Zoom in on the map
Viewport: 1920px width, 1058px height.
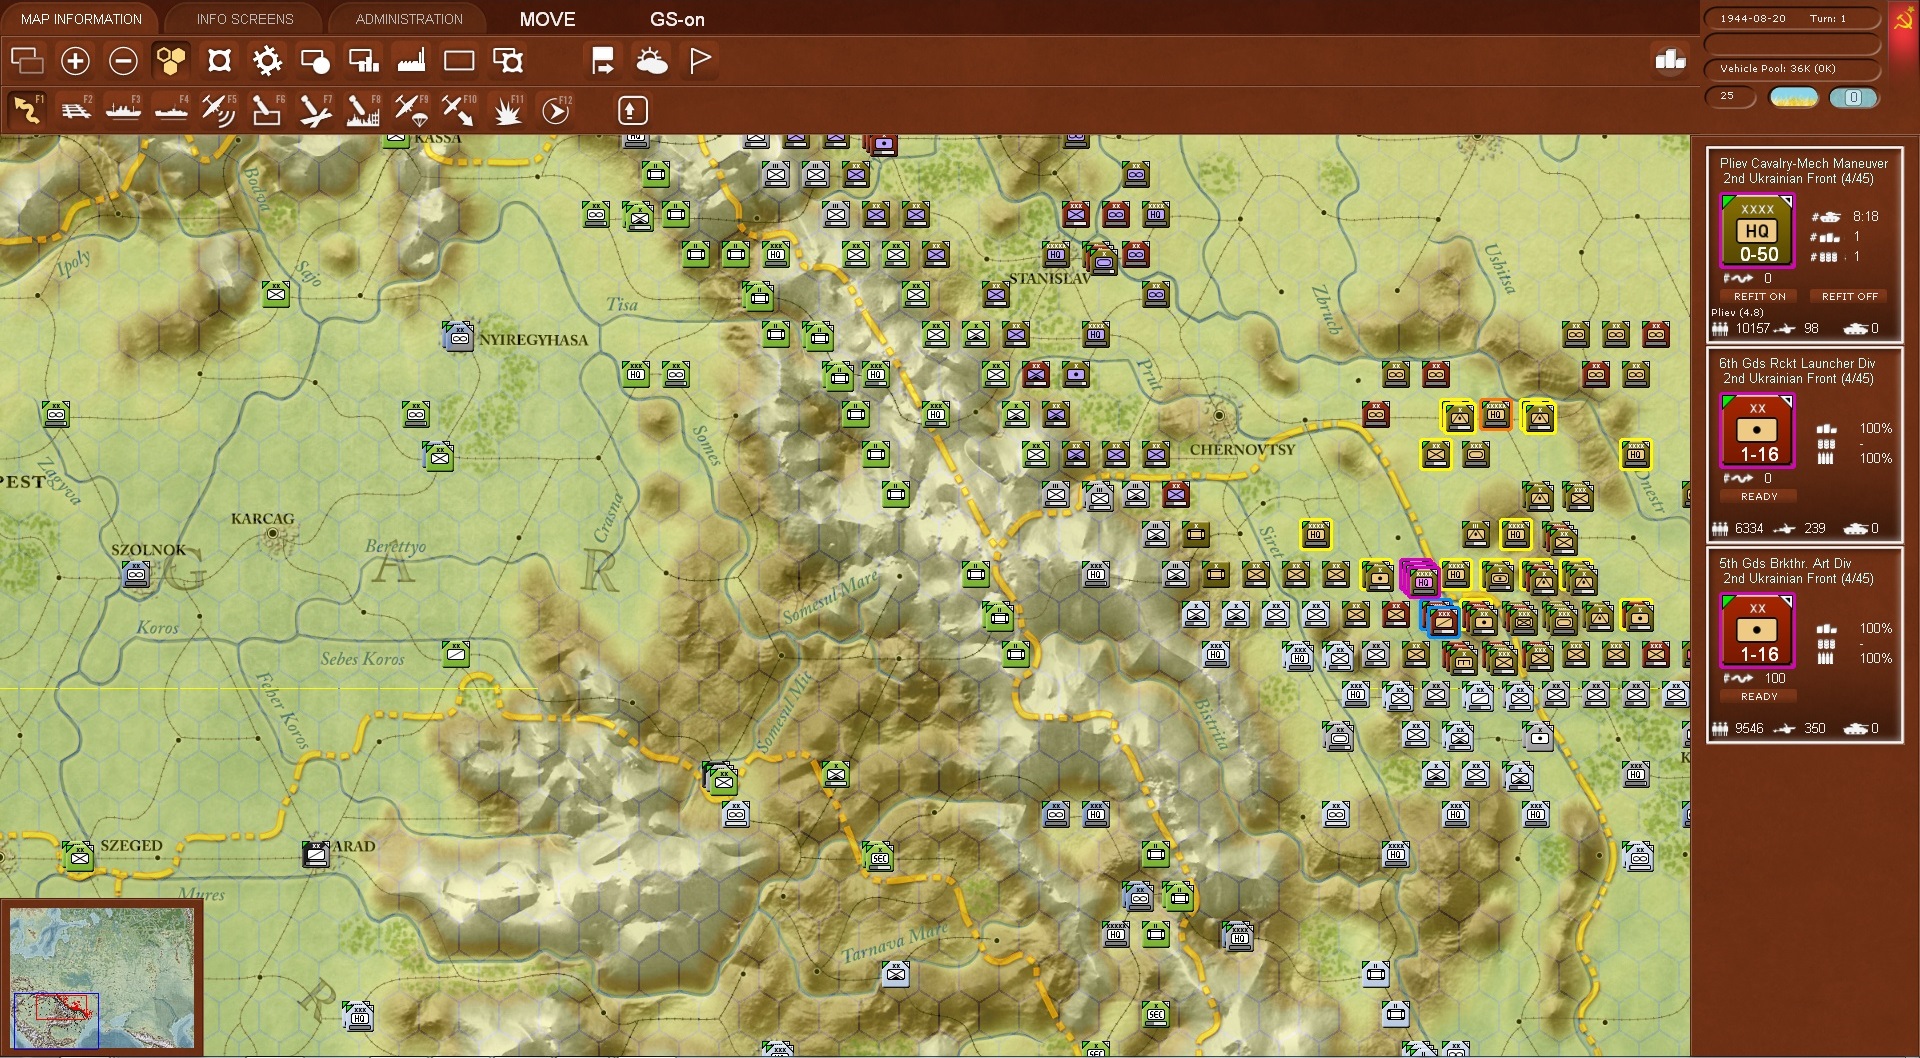75,60
